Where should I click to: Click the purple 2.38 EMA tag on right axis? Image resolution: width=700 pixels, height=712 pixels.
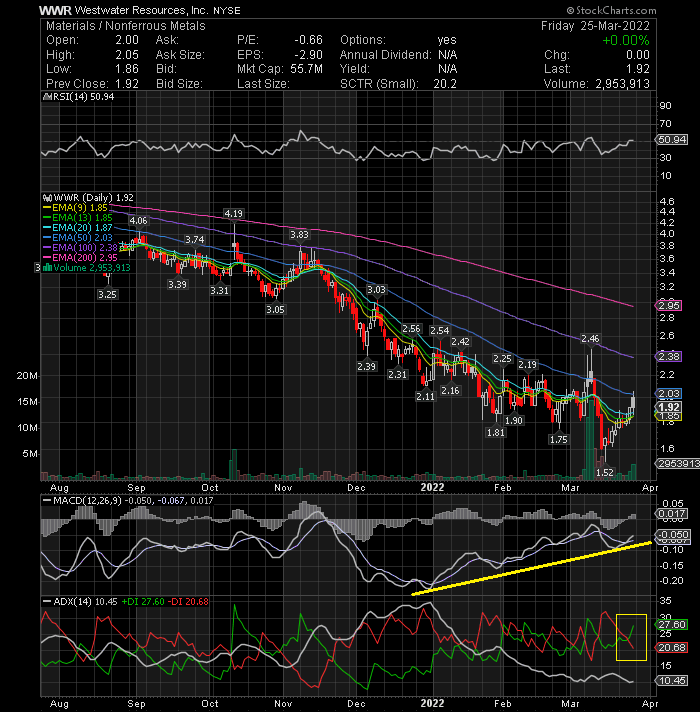tap(669, 356)
